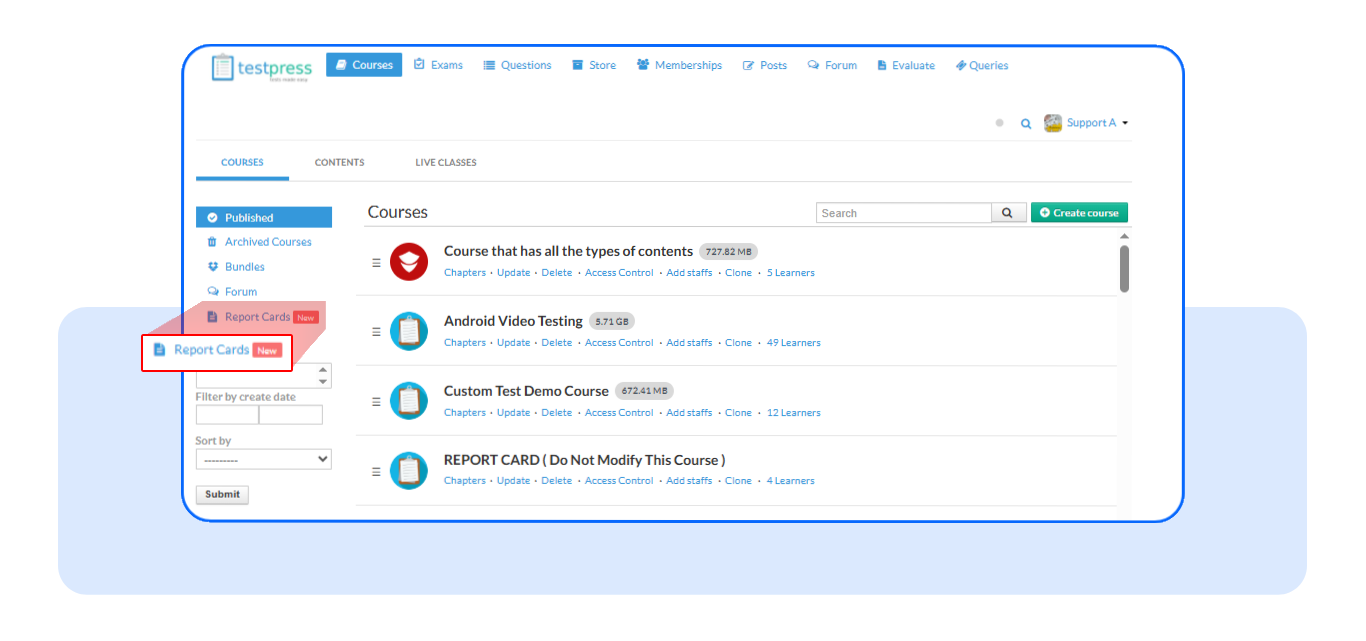This screenshot has width=1366, height=641.
Task: Click the down stepper arrow above create date filter
Action: coord(323,382)
